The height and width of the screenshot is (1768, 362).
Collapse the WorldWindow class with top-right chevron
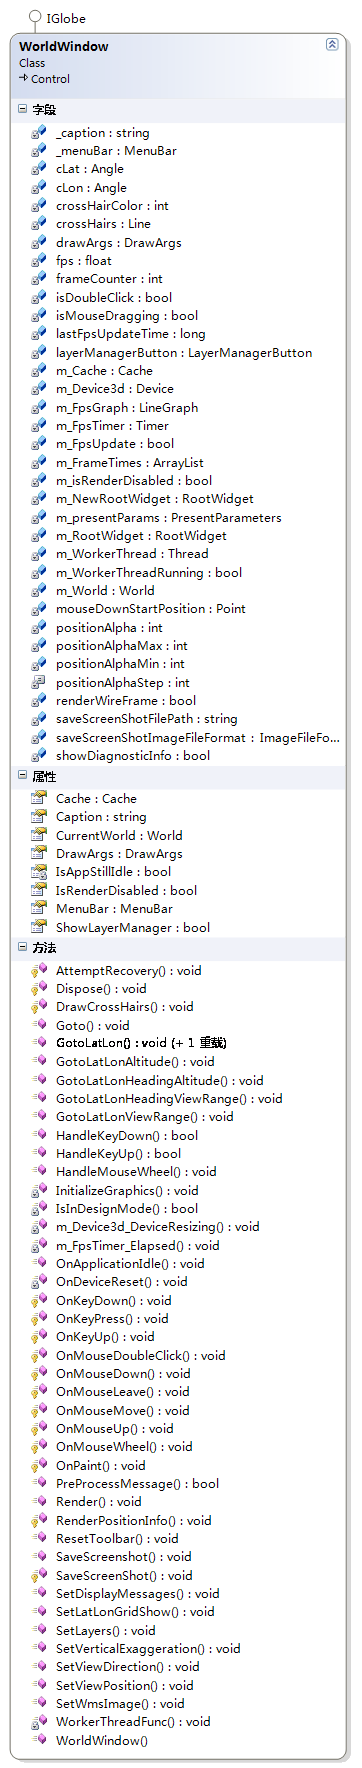pyautogui.click(x=332, y=45)
